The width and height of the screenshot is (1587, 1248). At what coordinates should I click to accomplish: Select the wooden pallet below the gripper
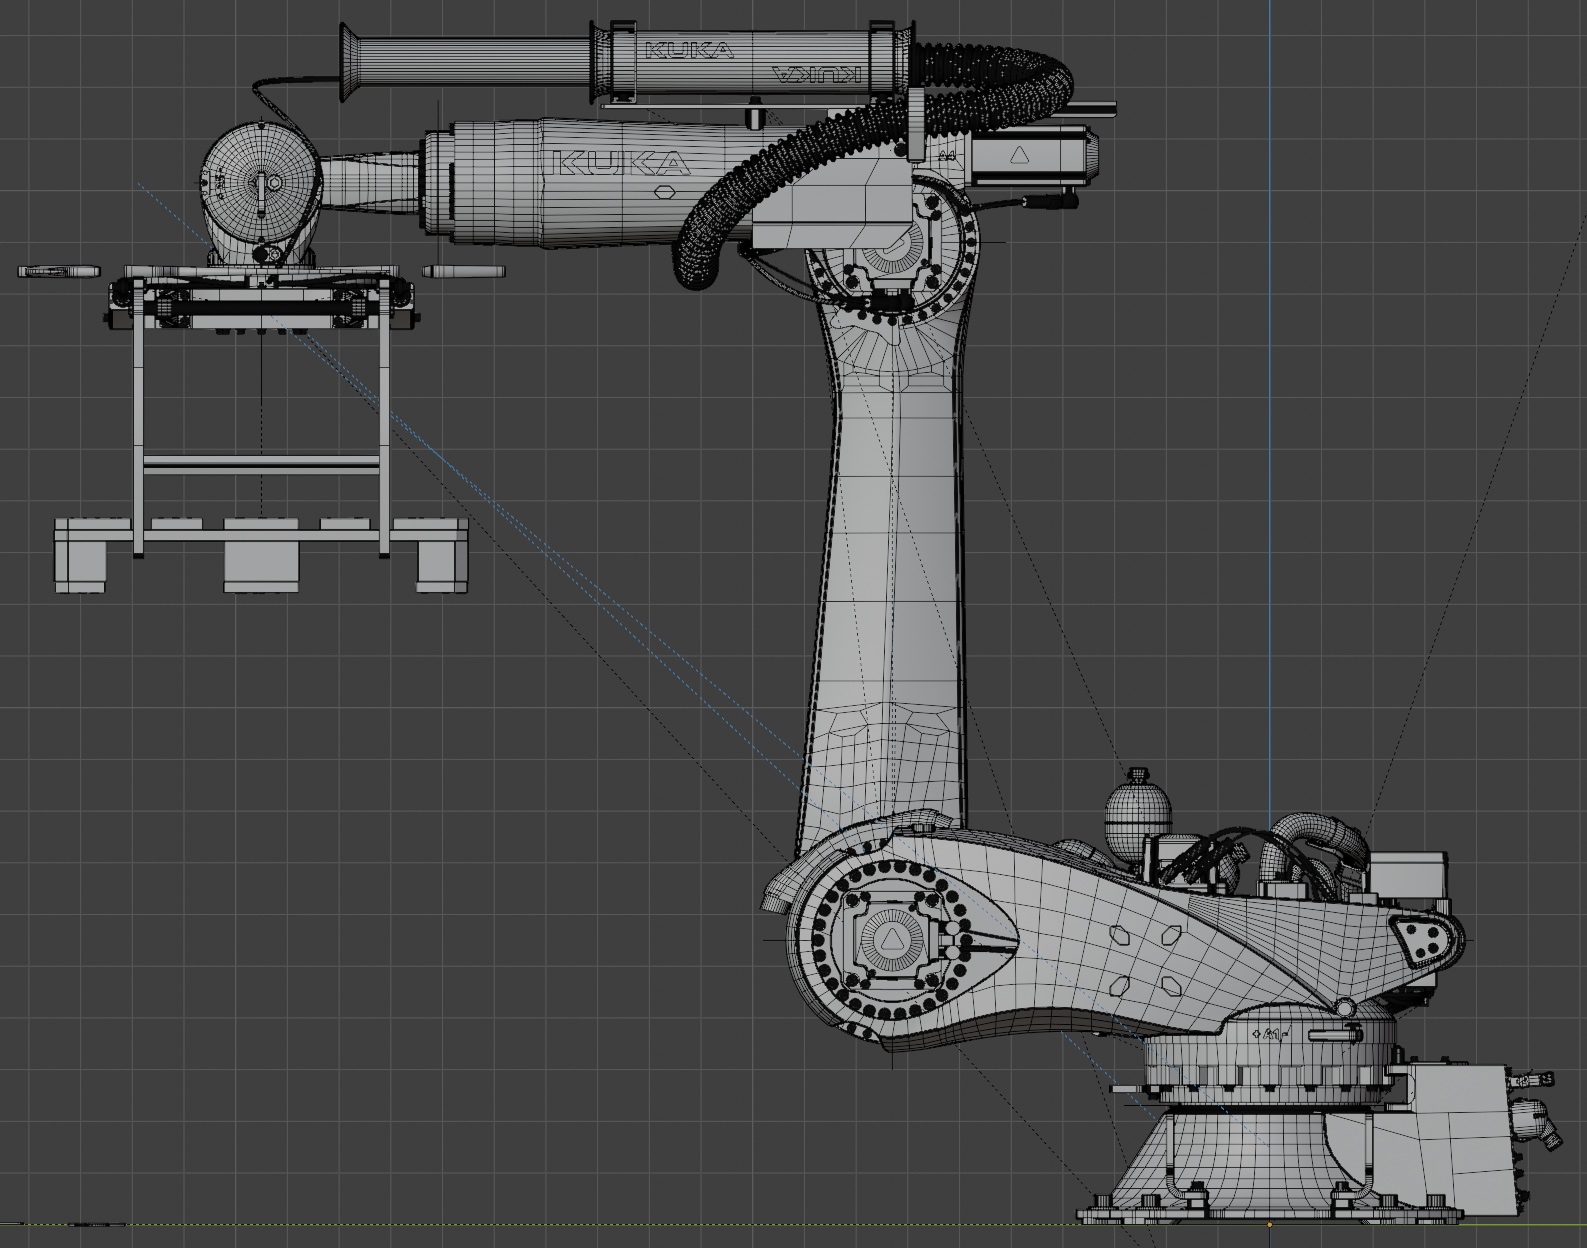coord(262,555)
